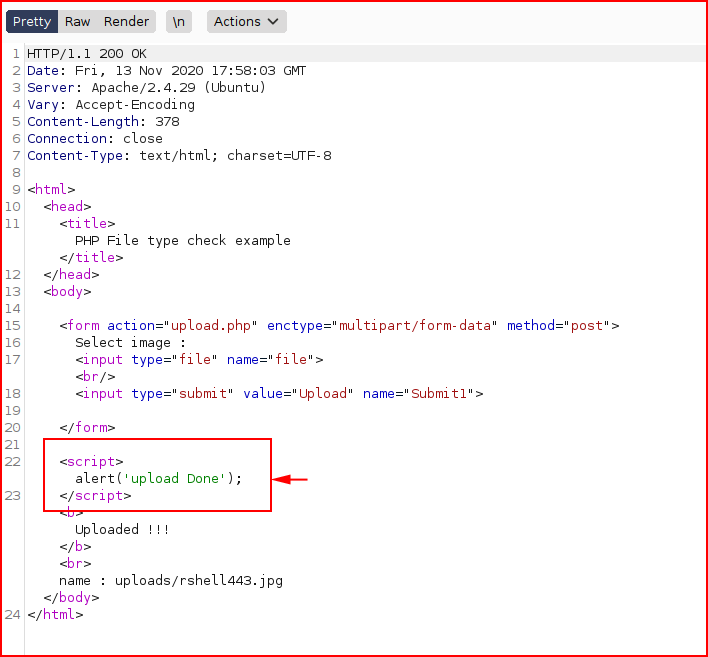The height and width of the screenshot is (657, 708).
Task: Click the Select image : text
Action: point(130,343)
